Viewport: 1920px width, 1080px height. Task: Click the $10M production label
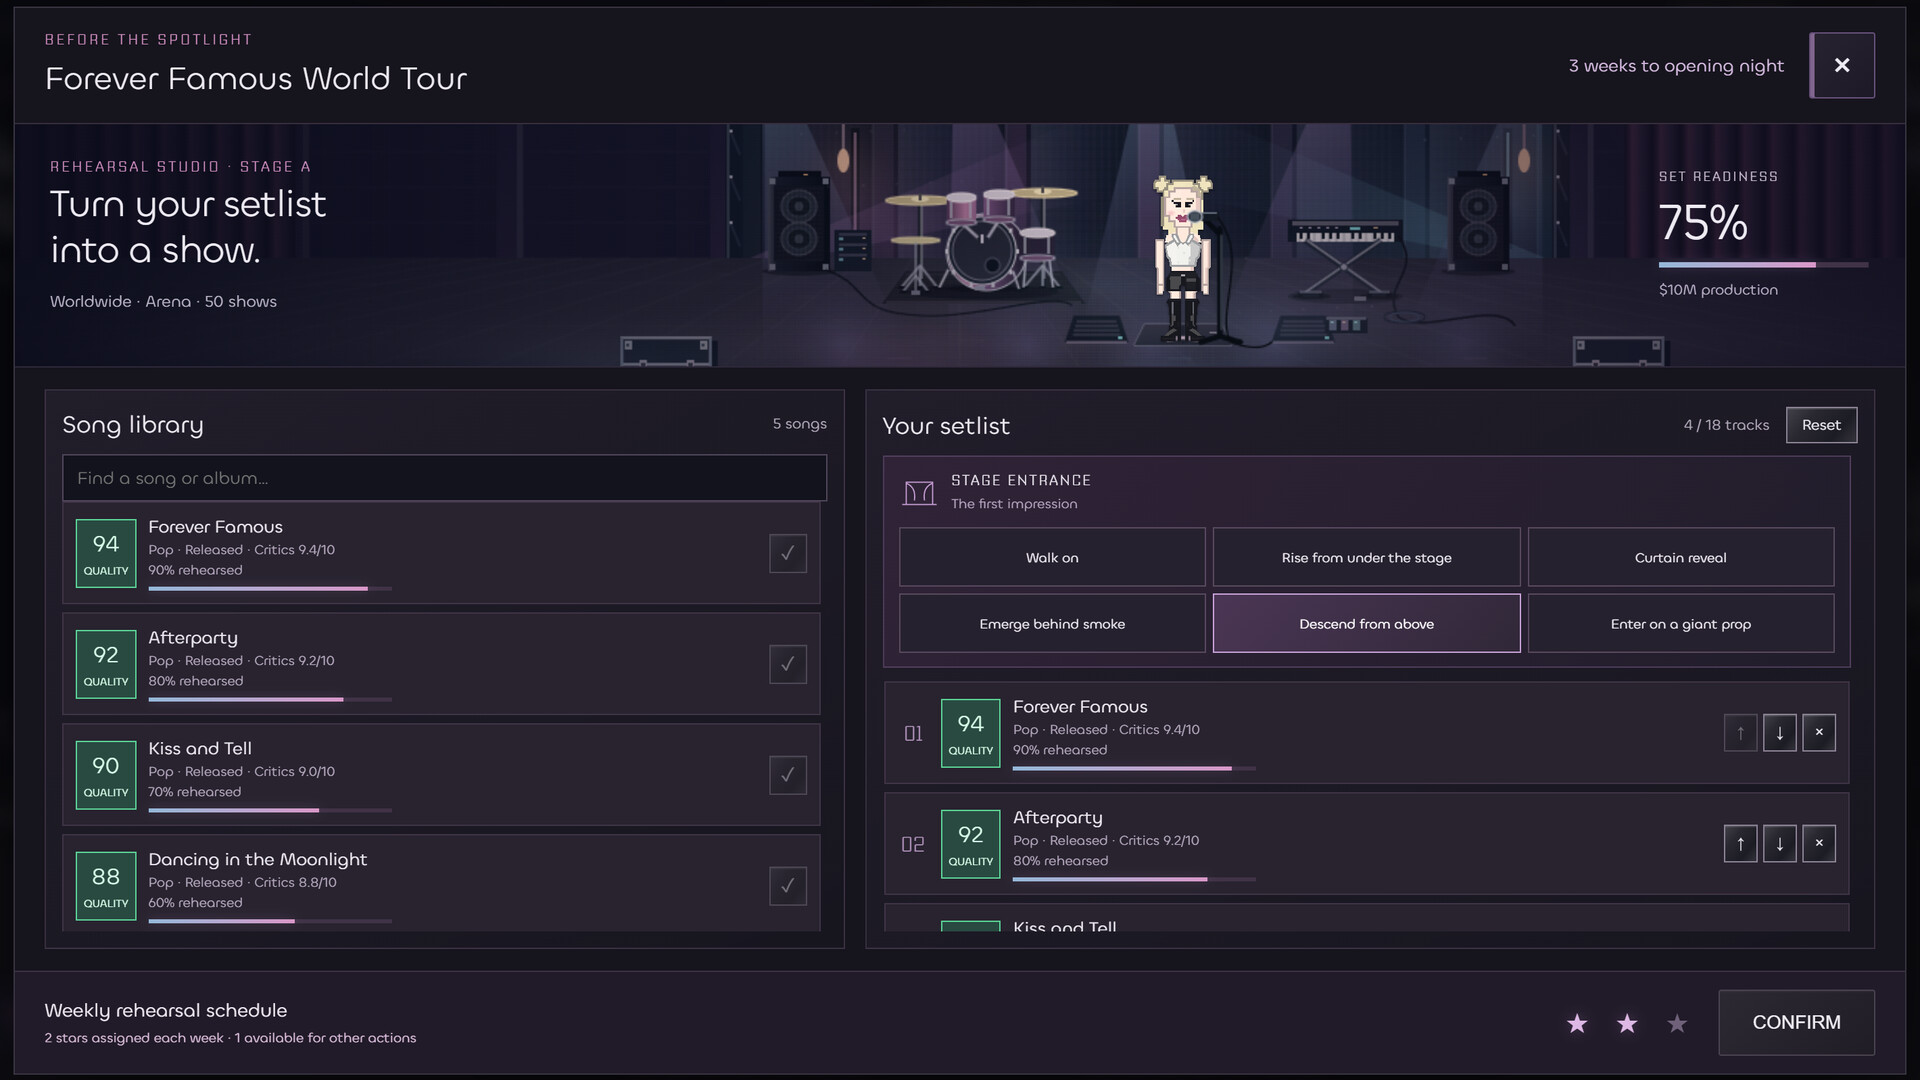(1718, 290)
